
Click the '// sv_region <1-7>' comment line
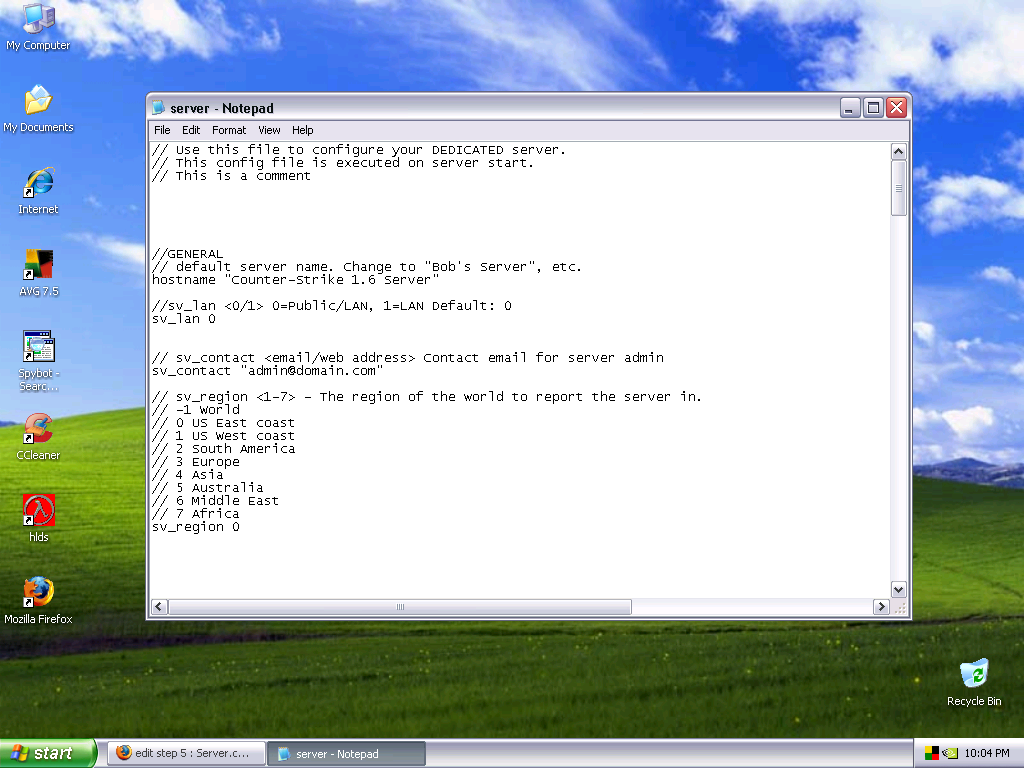pyautogui.click(x=426, y=396)
